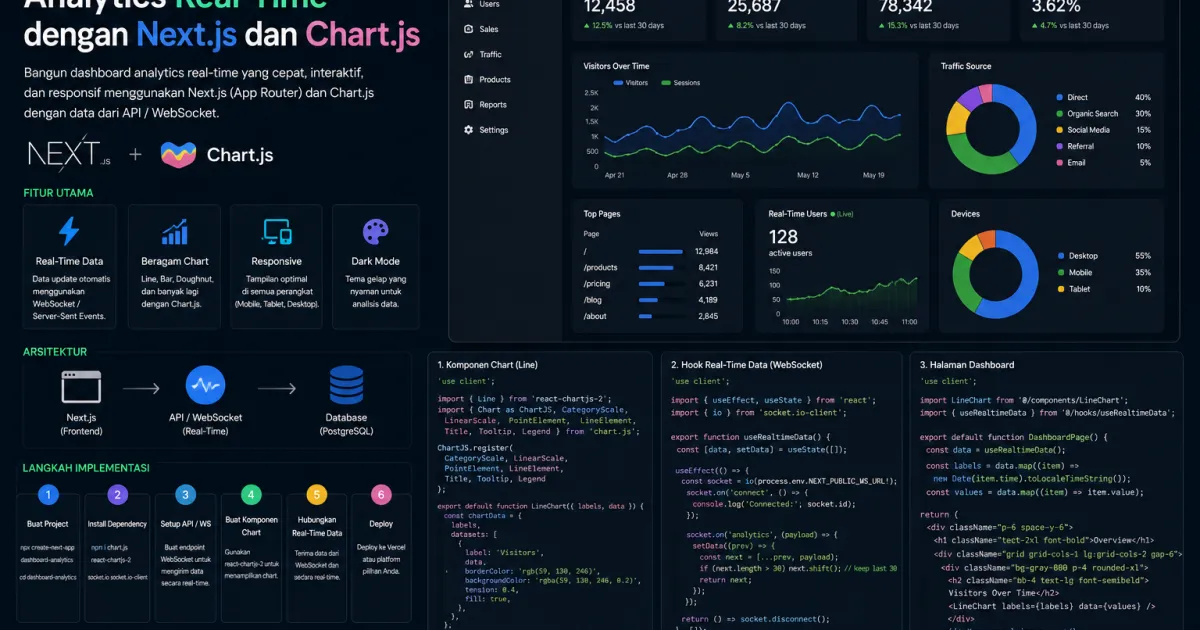Open the Products sidebar icon
1200x630 pixels.
468,79
